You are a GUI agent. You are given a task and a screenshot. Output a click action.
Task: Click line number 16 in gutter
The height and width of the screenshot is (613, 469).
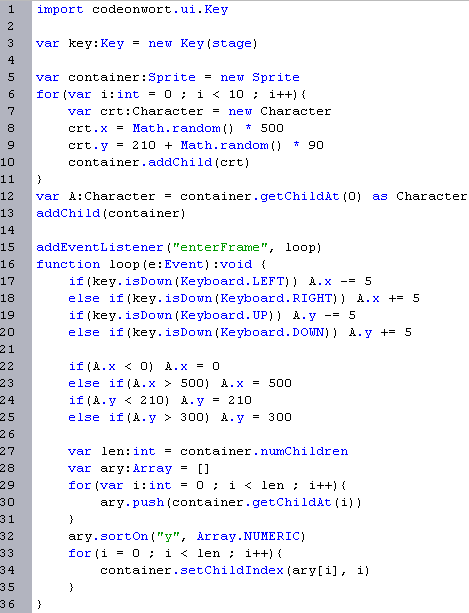tap(7, 264)
